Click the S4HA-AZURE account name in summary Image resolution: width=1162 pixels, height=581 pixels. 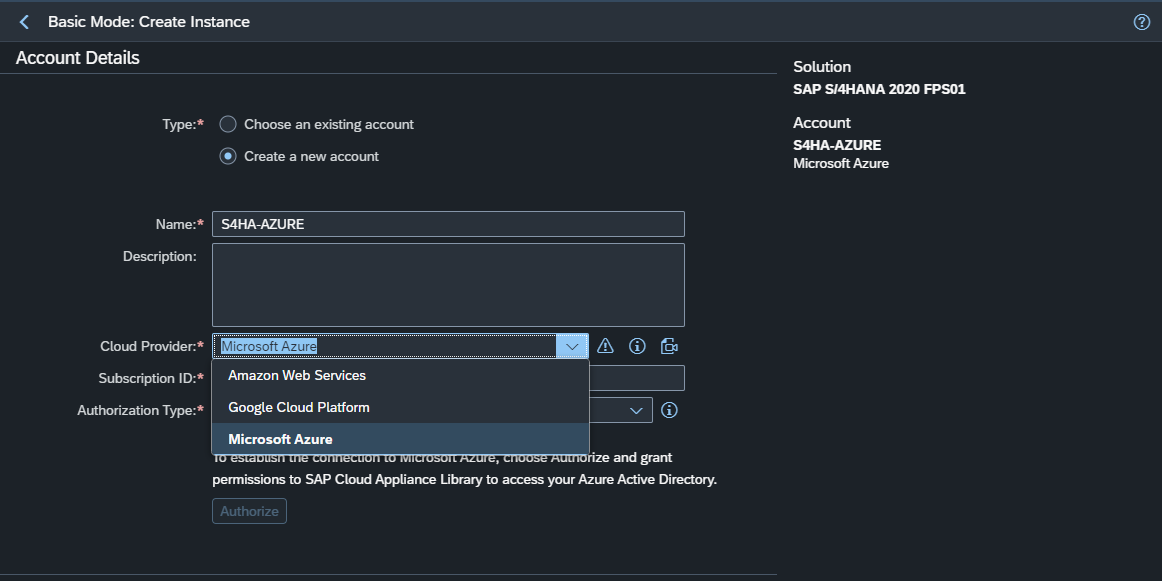(837, 145)
